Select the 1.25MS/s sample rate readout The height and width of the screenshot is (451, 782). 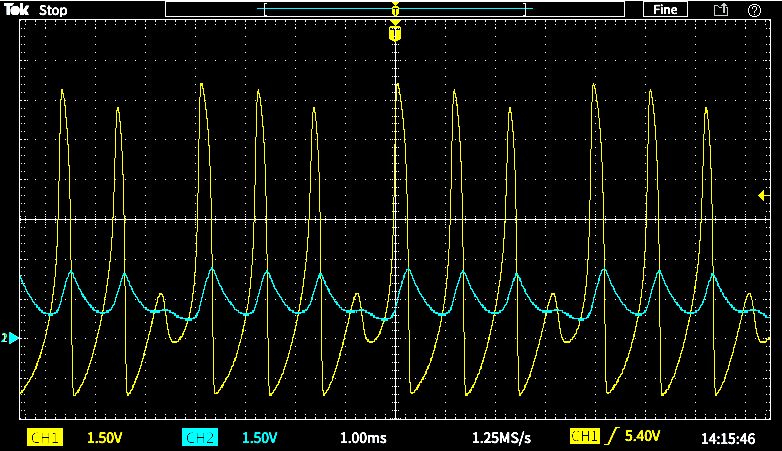point(501,437)
